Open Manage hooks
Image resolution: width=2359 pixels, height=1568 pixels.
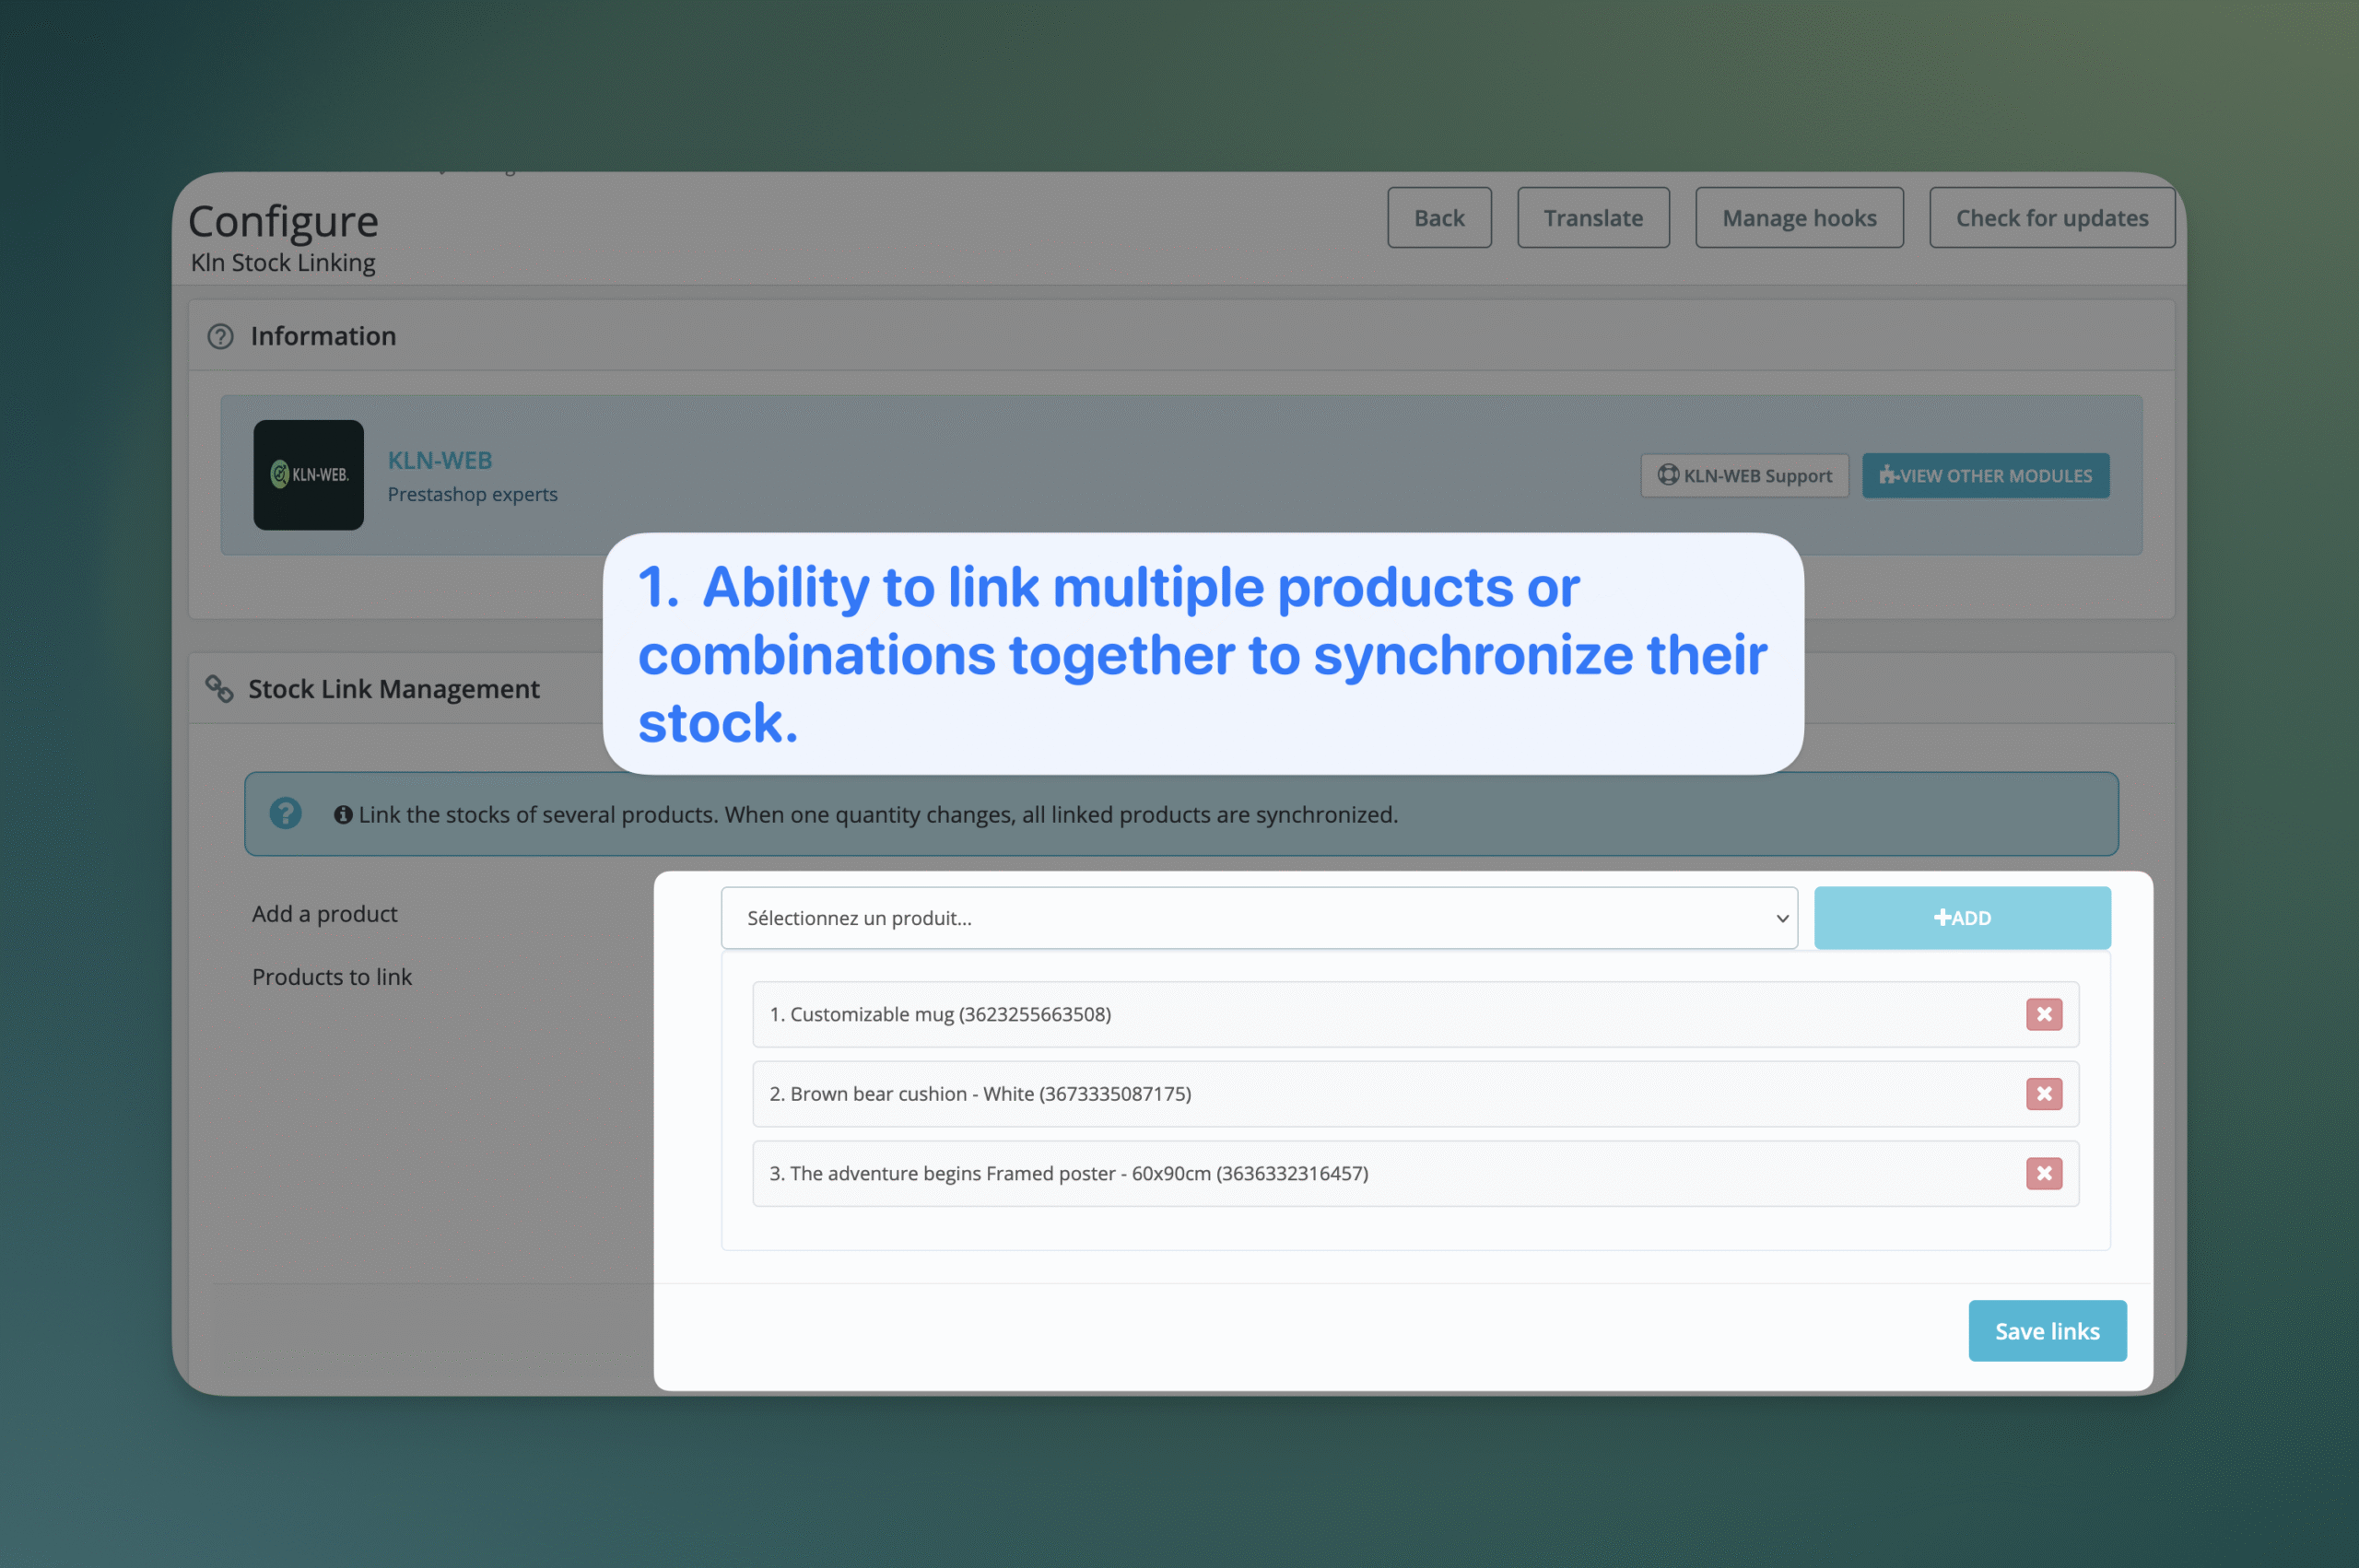pos(1798,218)
